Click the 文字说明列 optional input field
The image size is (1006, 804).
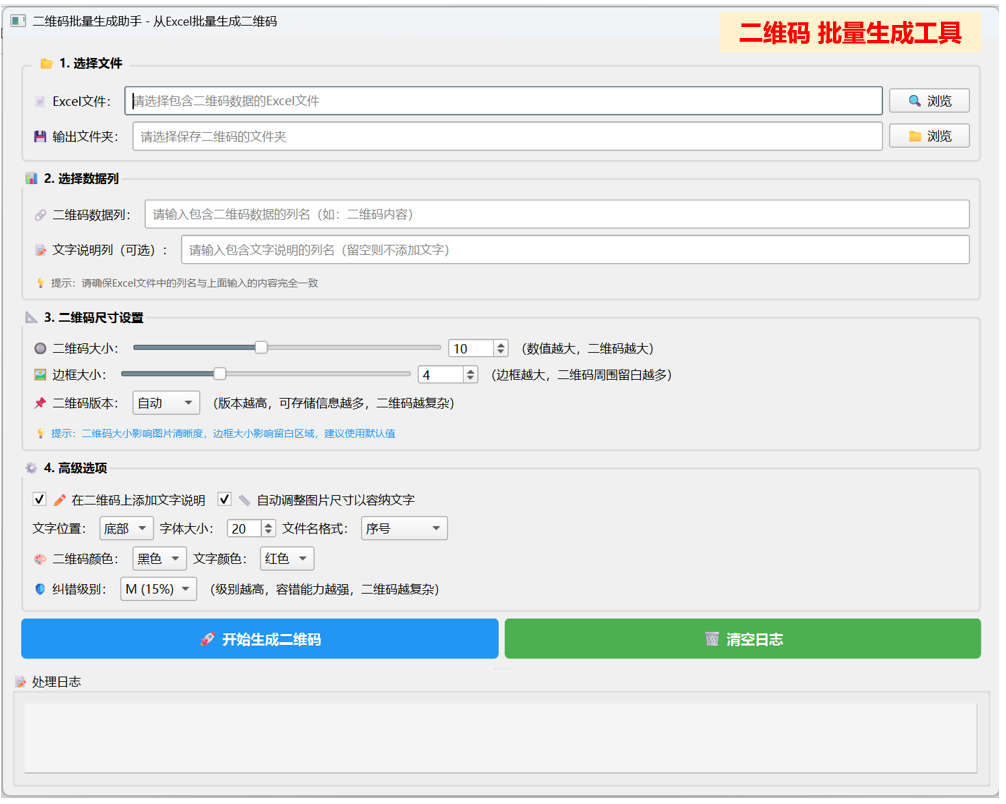point(575,250)
